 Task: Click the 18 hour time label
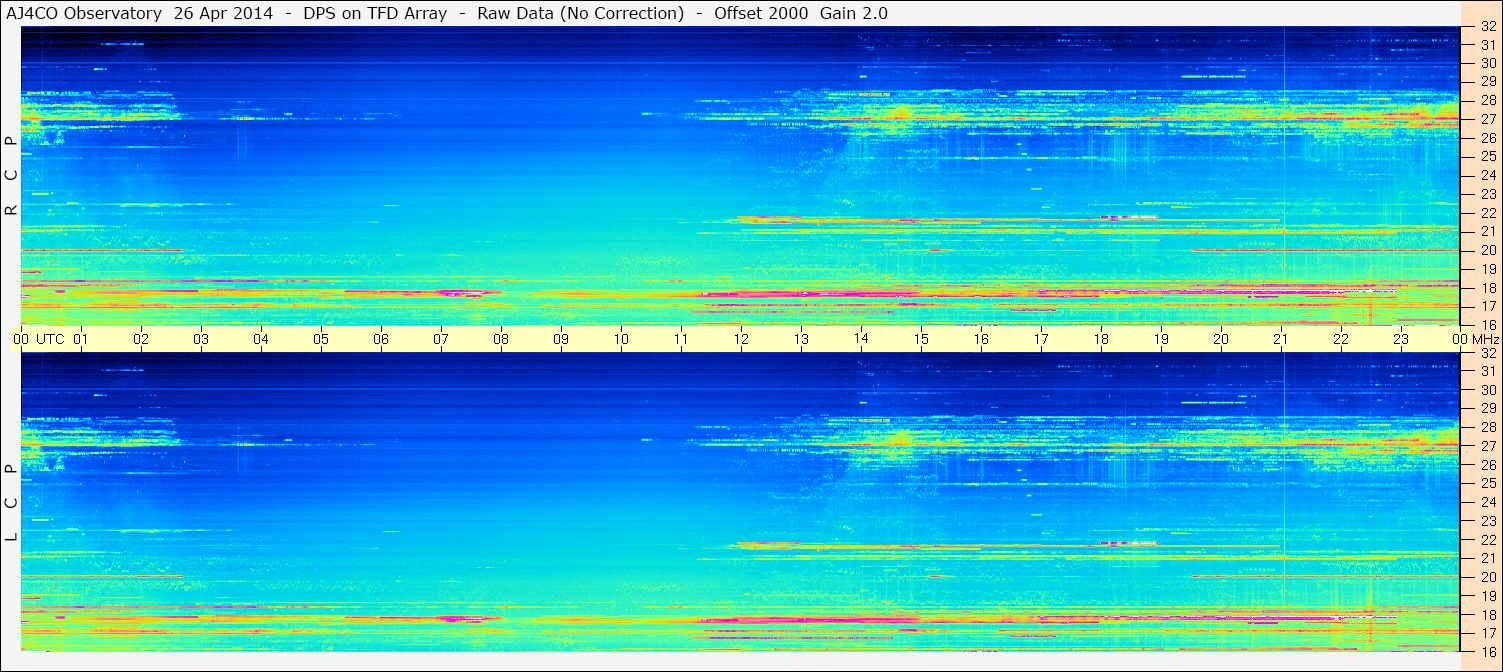pyautogui.click(x=1101, y=339)
